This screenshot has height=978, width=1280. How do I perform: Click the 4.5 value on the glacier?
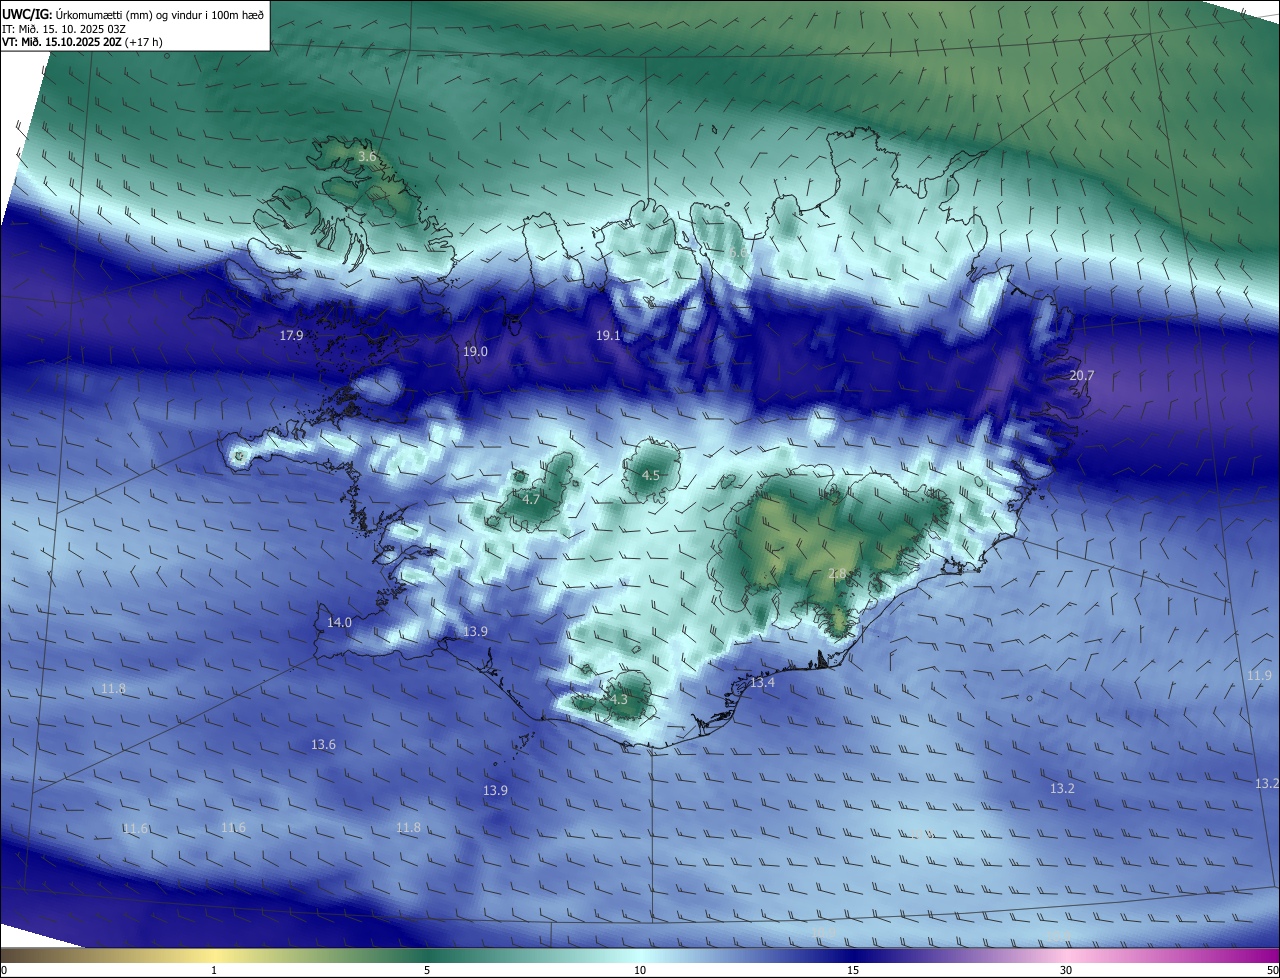click(650, 476)
